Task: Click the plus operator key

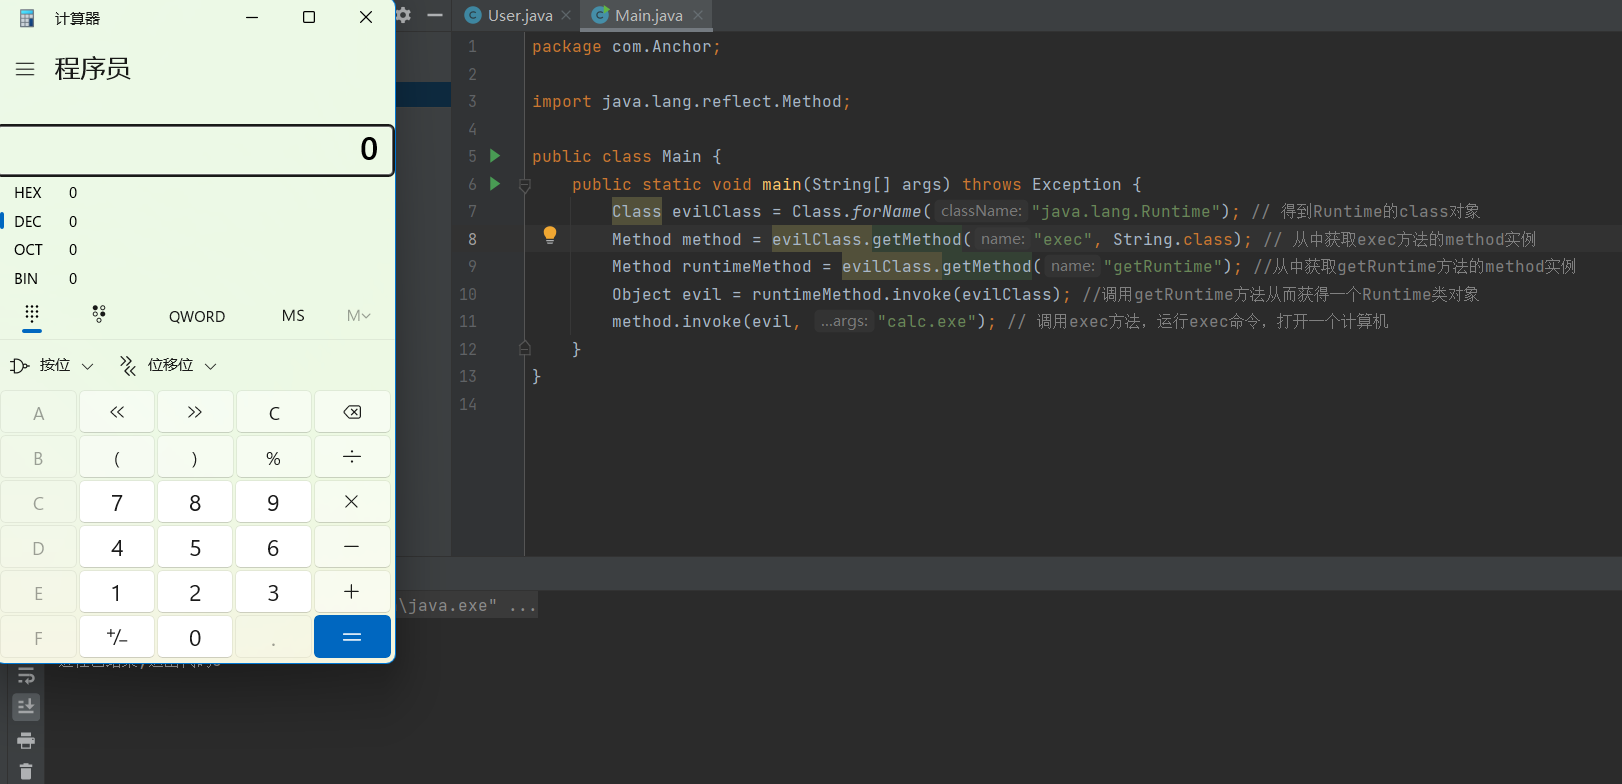Action: (x=352, y=592)
